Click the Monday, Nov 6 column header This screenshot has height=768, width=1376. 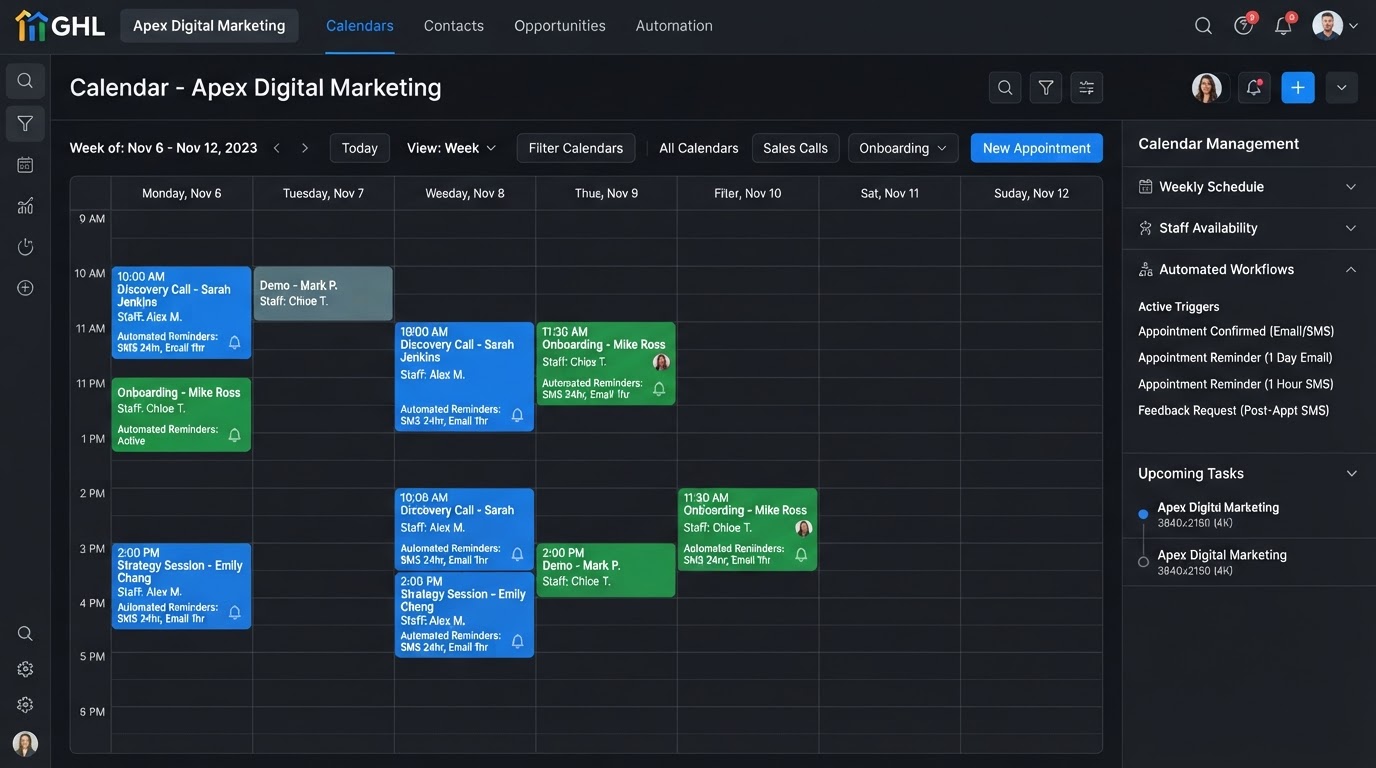point(182,193)
